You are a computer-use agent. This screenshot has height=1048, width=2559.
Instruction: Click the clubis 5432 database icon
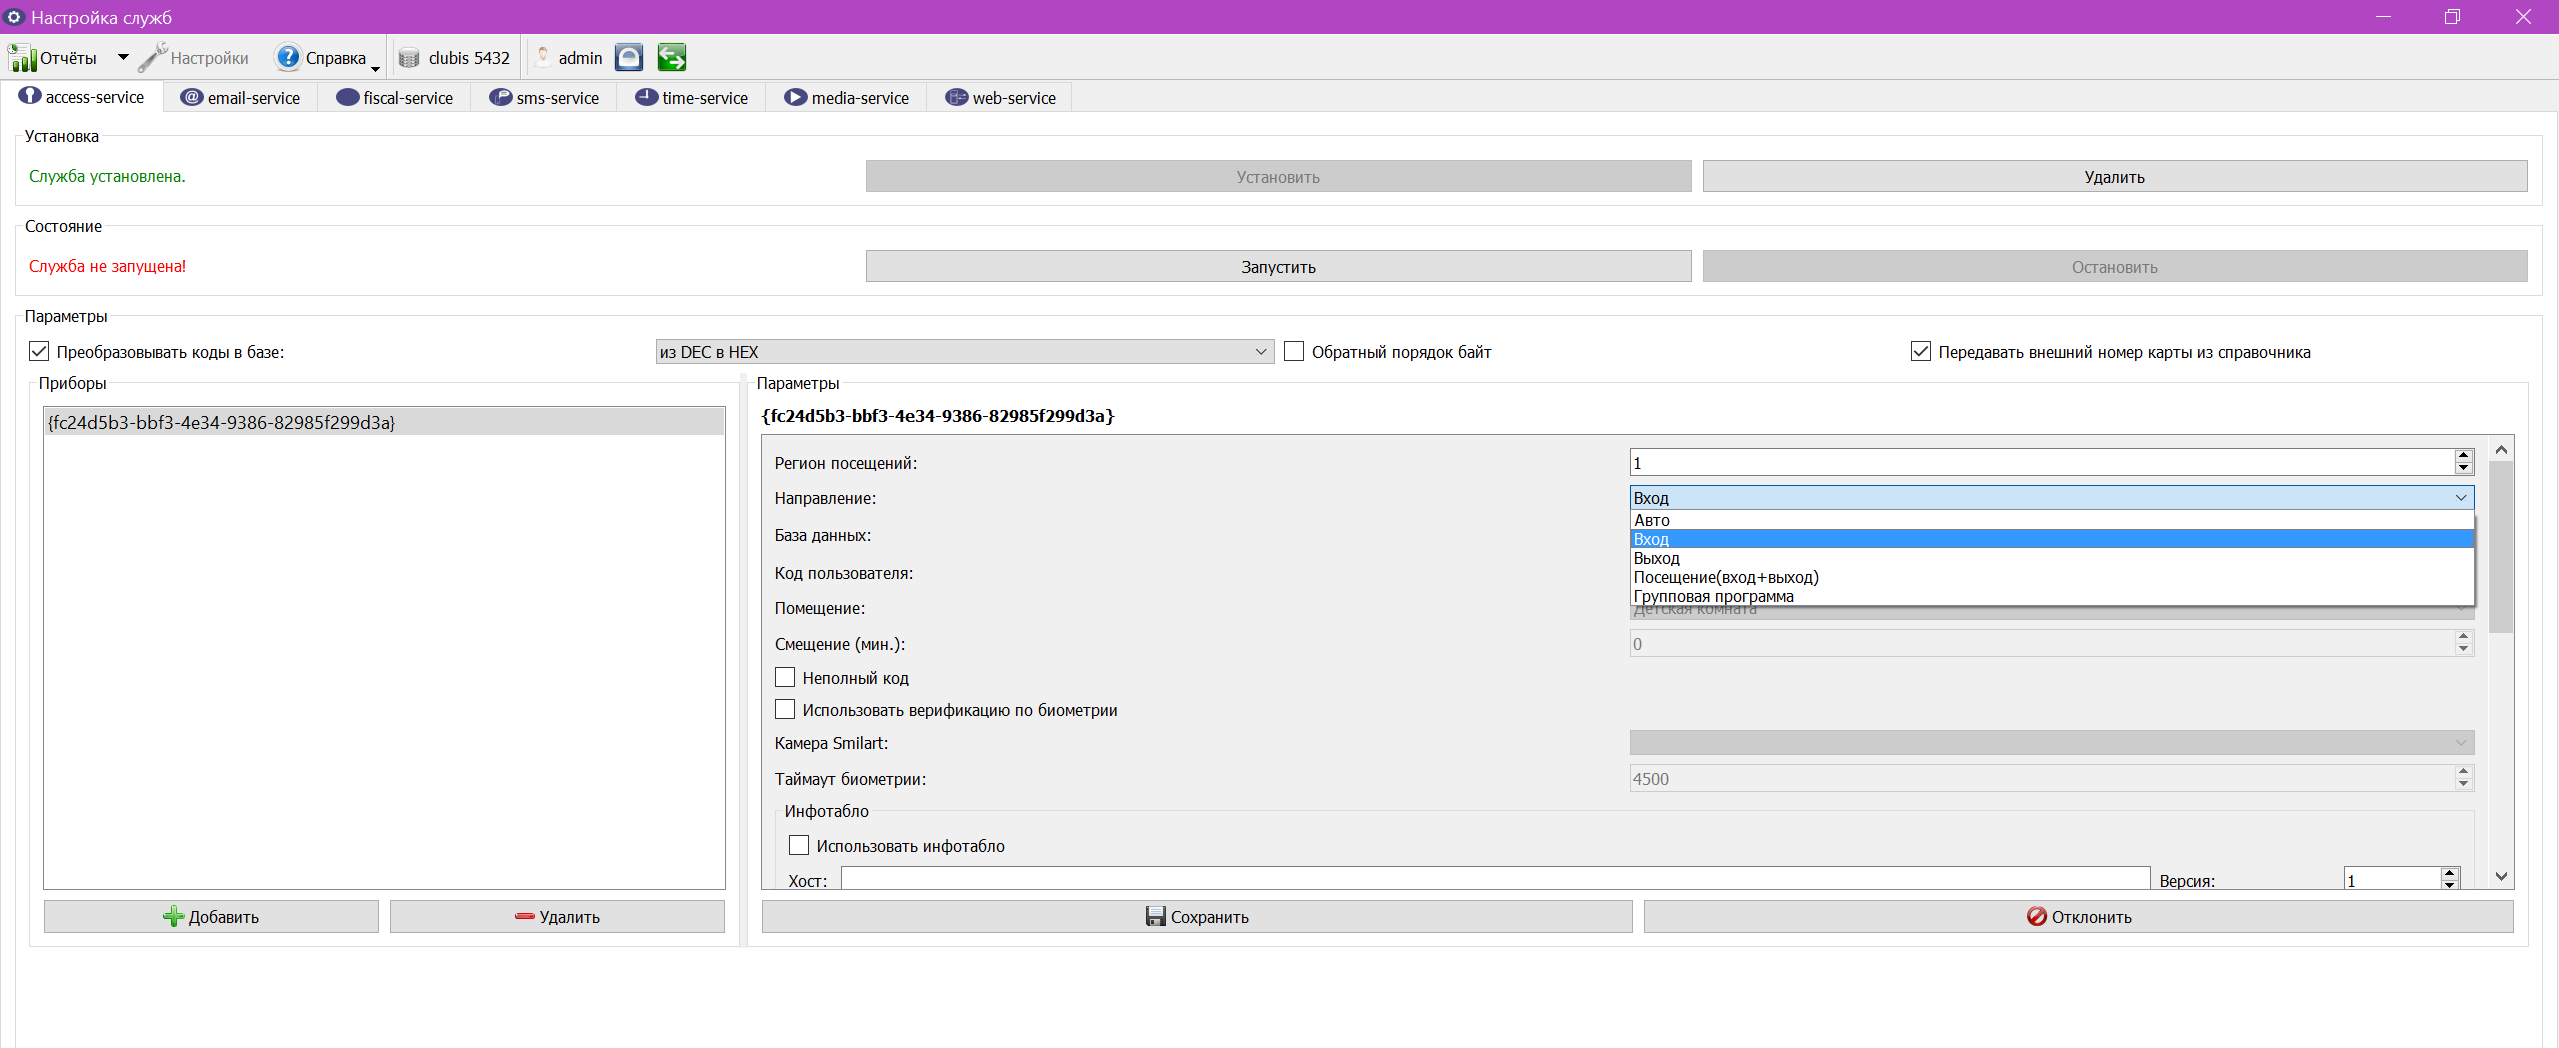(409, 58)
